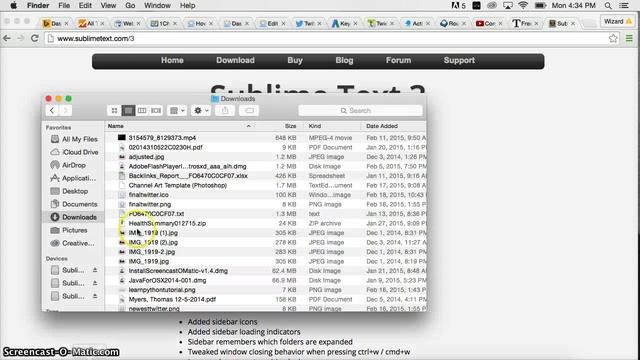Open Buy link on Sublime Text site

click(295, 60)
